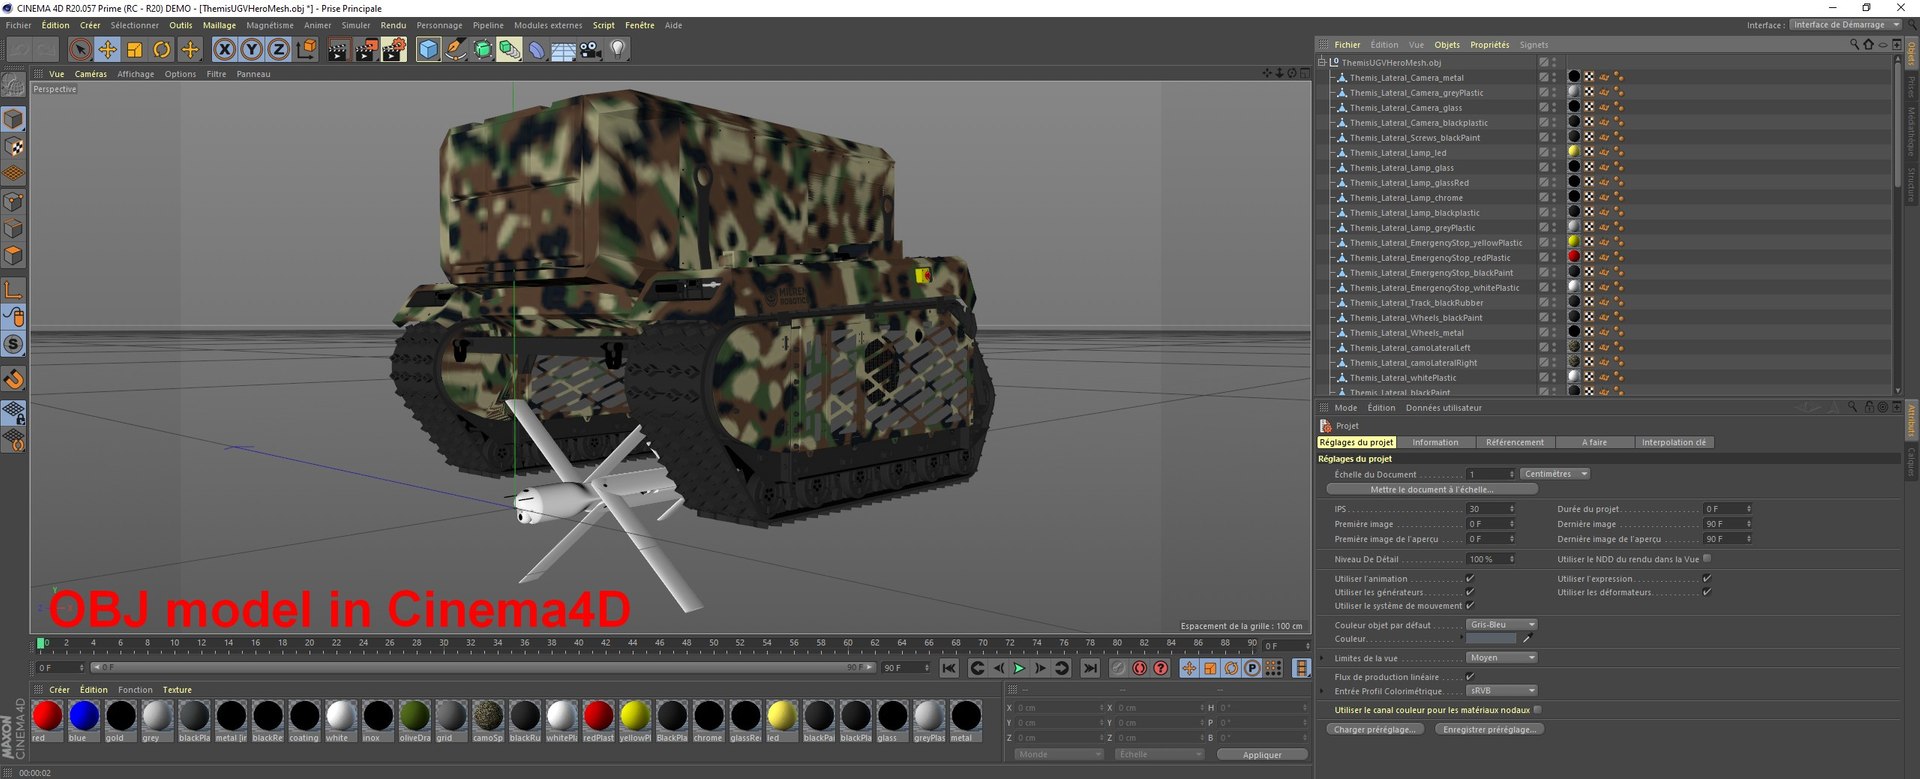Open Objets menu in object manager
The height and width of the screenshot is (779, 1920).
pos(1447,45)
